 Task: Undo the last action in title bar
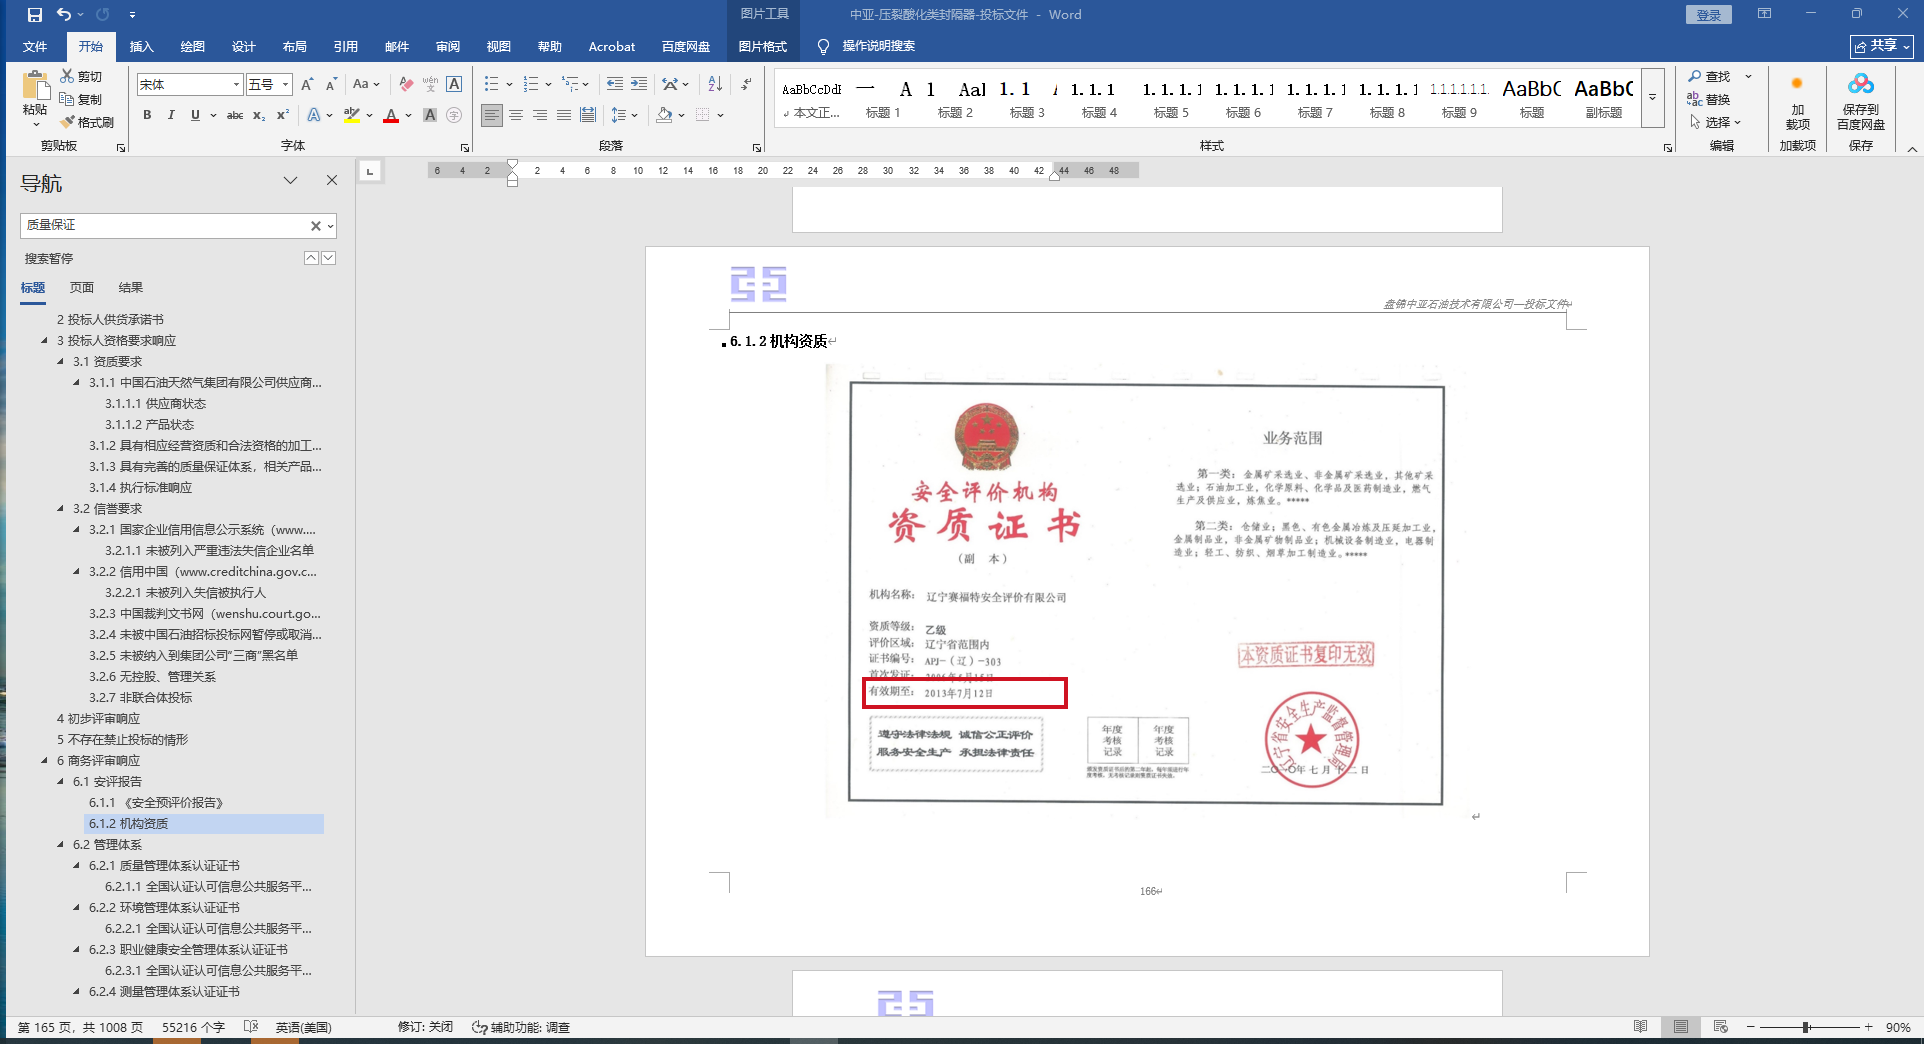[x=64, y=15]
